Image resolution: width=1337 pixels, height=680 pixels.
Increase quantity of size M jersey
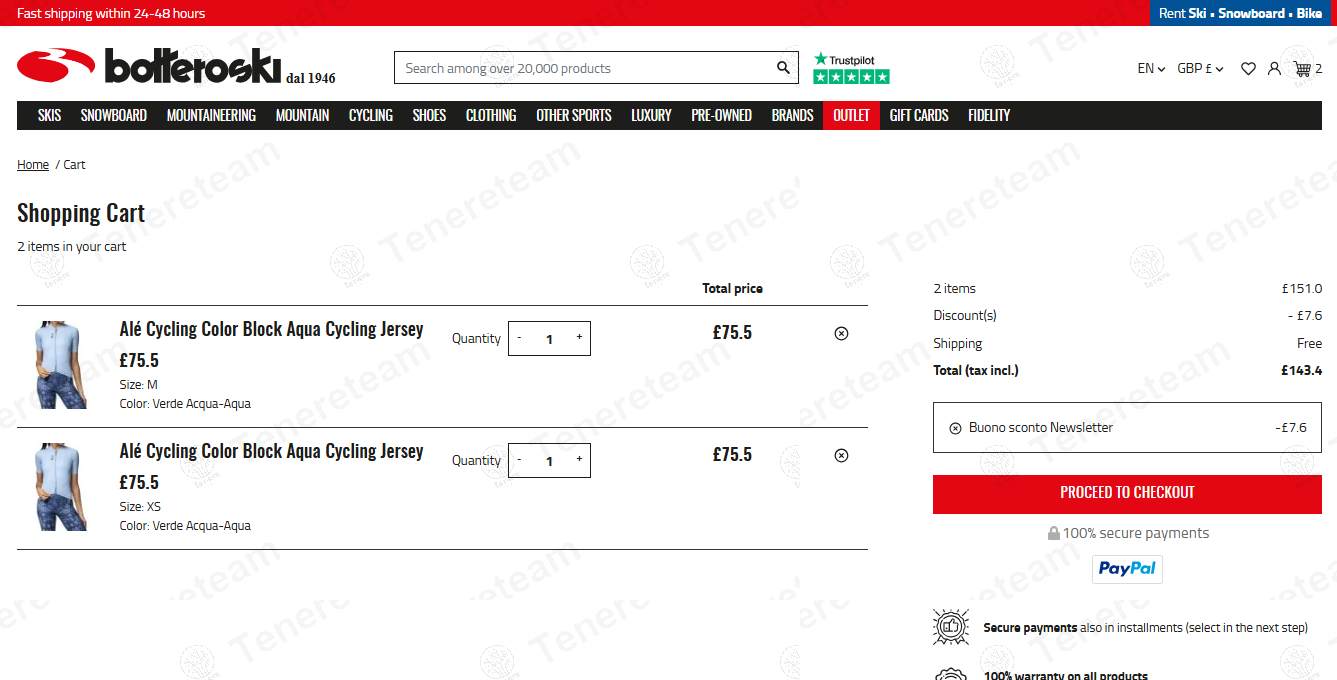[x=579, y=338]
